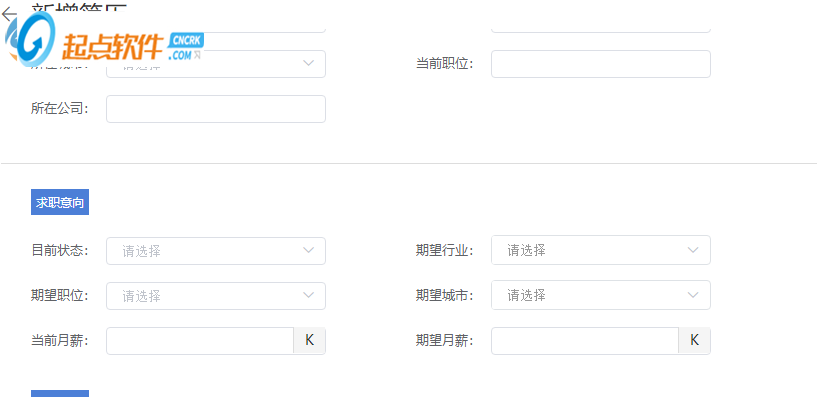
Task: Go back using the left arrow icon
Action: (8, 14)
